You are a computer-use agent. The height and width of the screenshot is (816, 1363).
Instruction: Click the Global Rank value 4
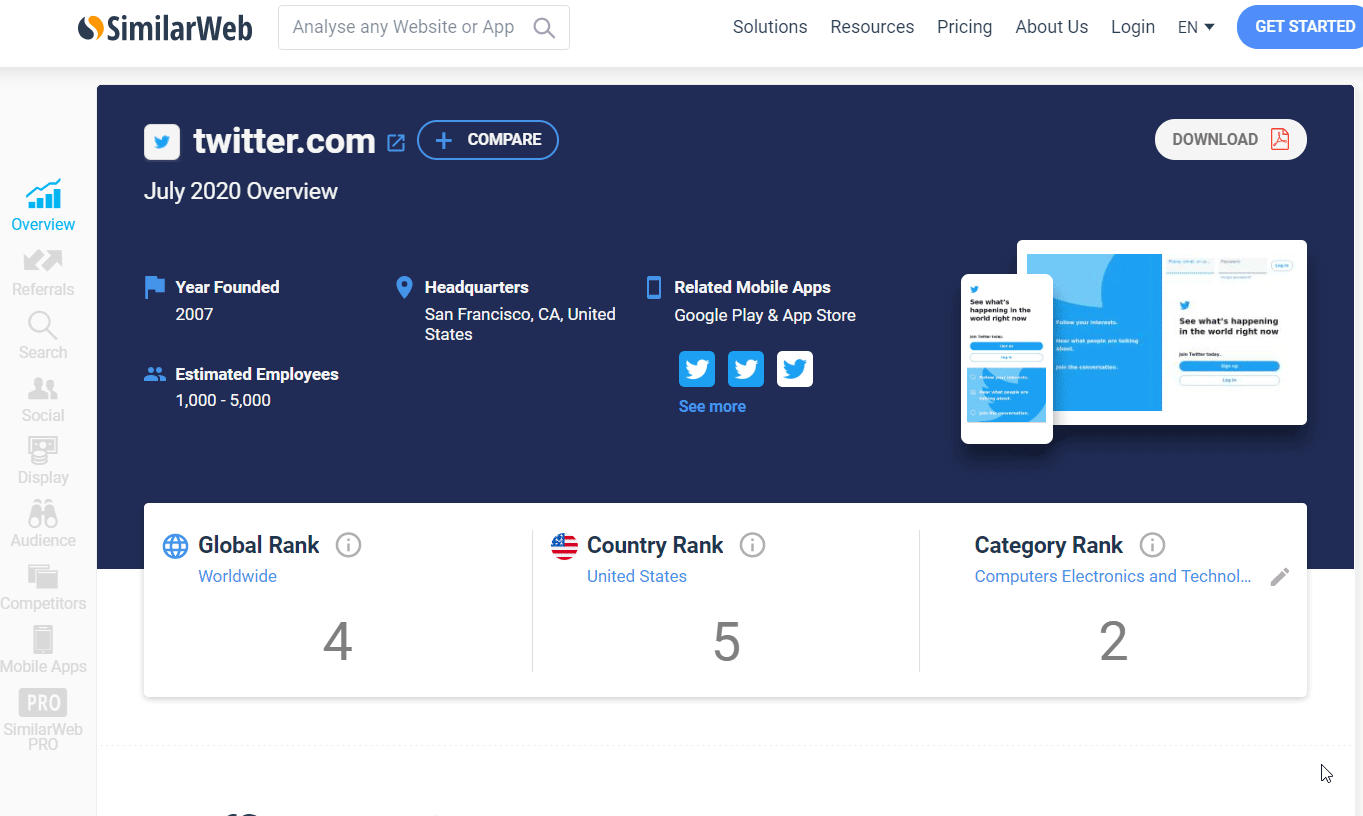tap(338, 642)
